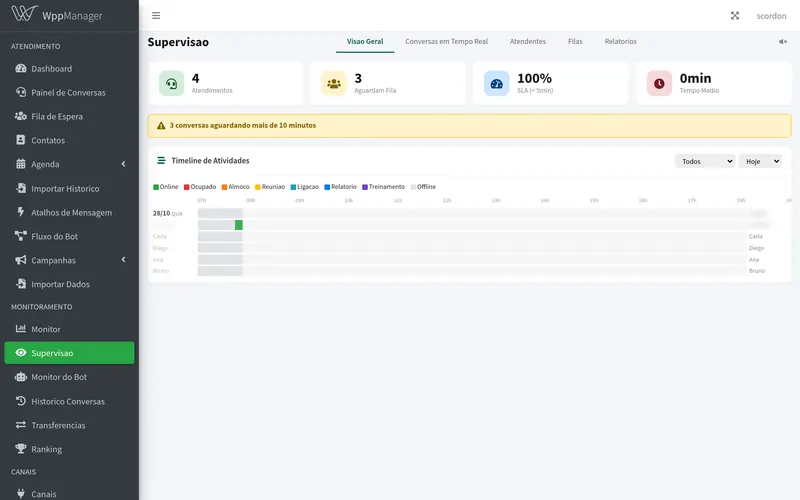Open the scordon user menu
Screen dimensions: 800x500
(771, 16)
